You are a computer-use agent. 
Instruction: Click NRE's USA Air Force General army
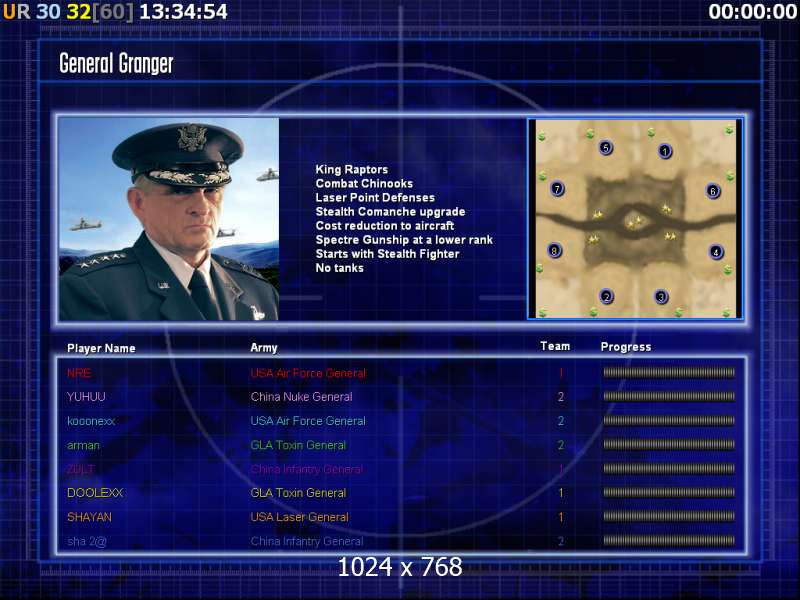pyautogui.click(x=308, y=373)
